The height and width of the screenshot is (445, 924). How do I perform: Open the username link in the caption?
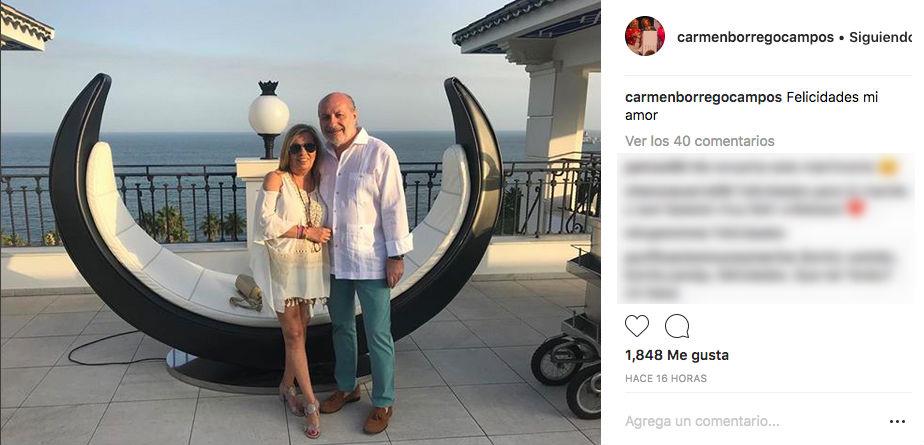click(704, 97)
